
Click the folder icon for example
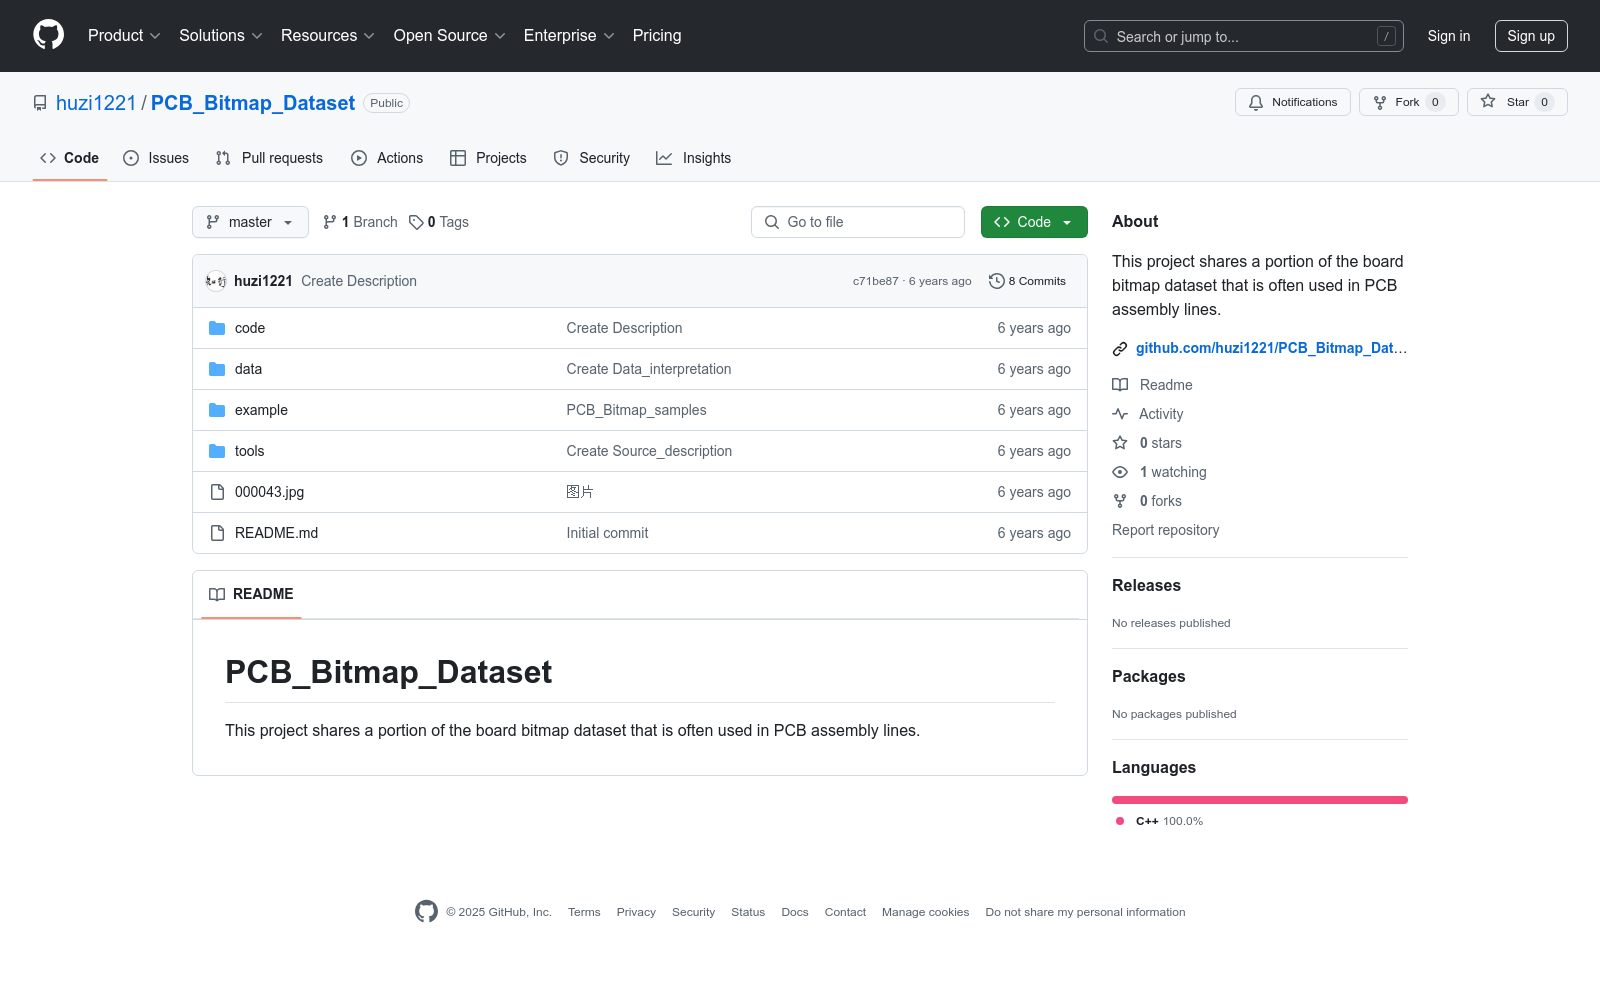click(x=217, y=410)
